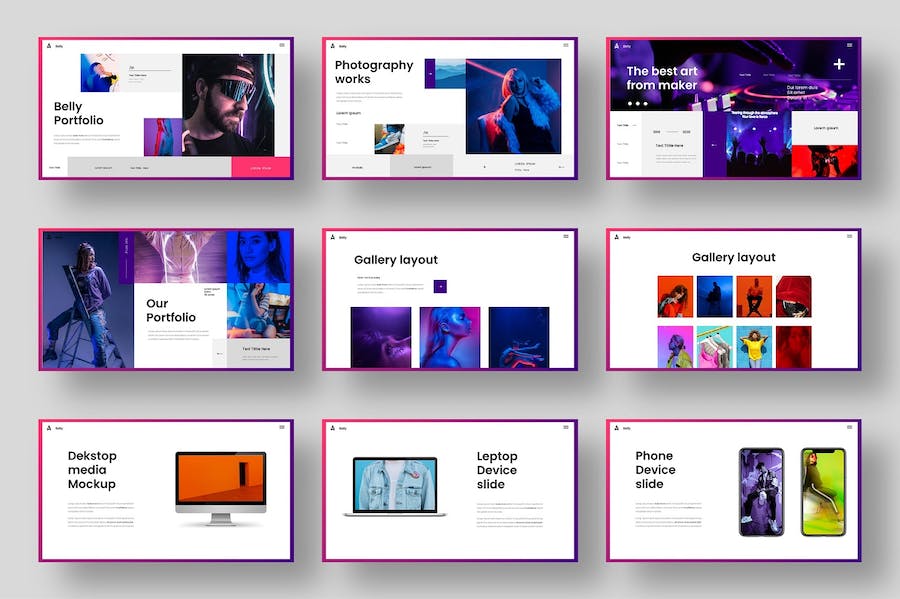The image size is (900, 599).
Task: Click the 'Lorem ipsum' white box on art slide
Action: coord(825,128)
